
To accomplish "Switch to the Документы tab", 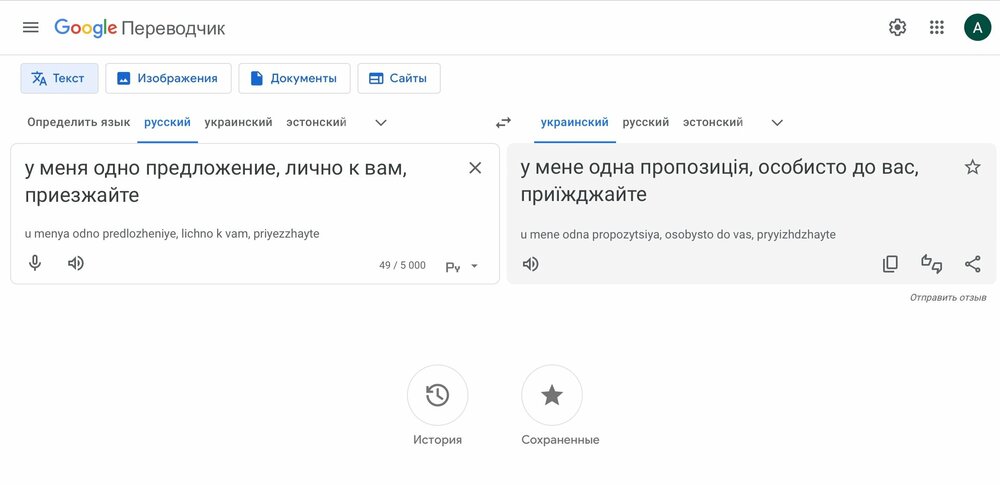I will (x=294, y=78).
